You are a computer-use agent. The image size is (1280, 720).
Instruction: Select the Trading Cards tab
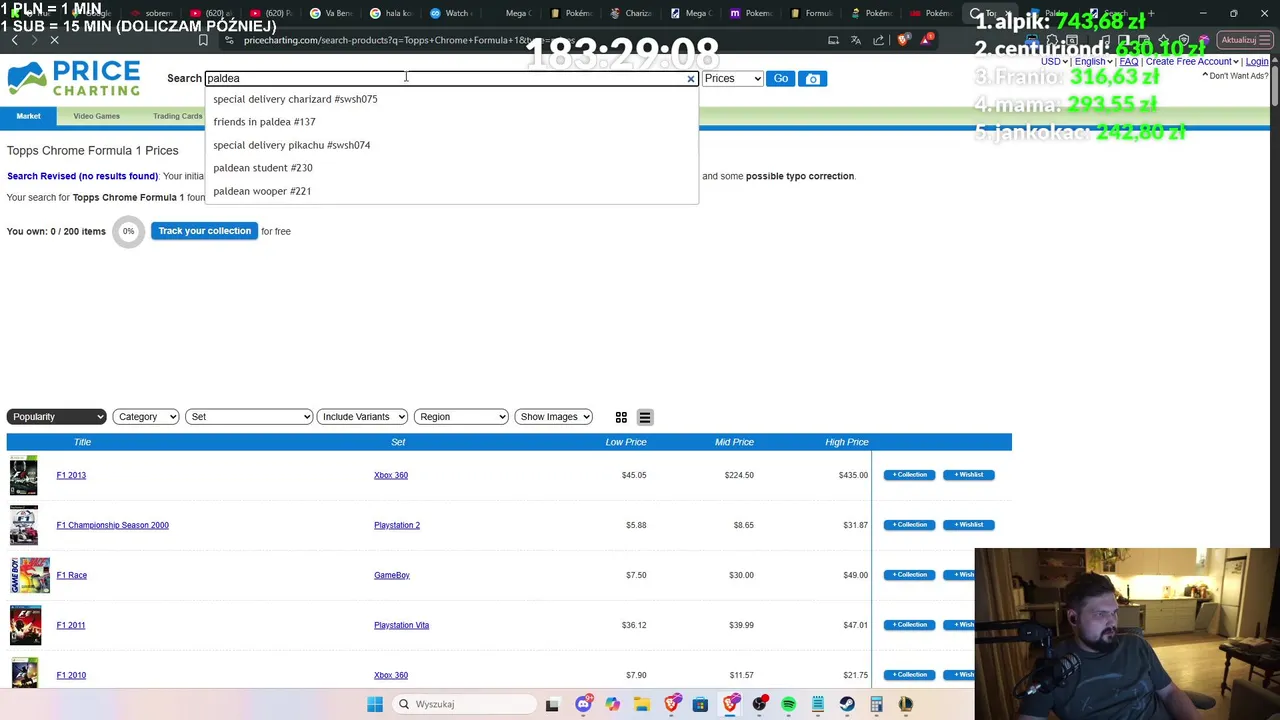pos(177,117)
